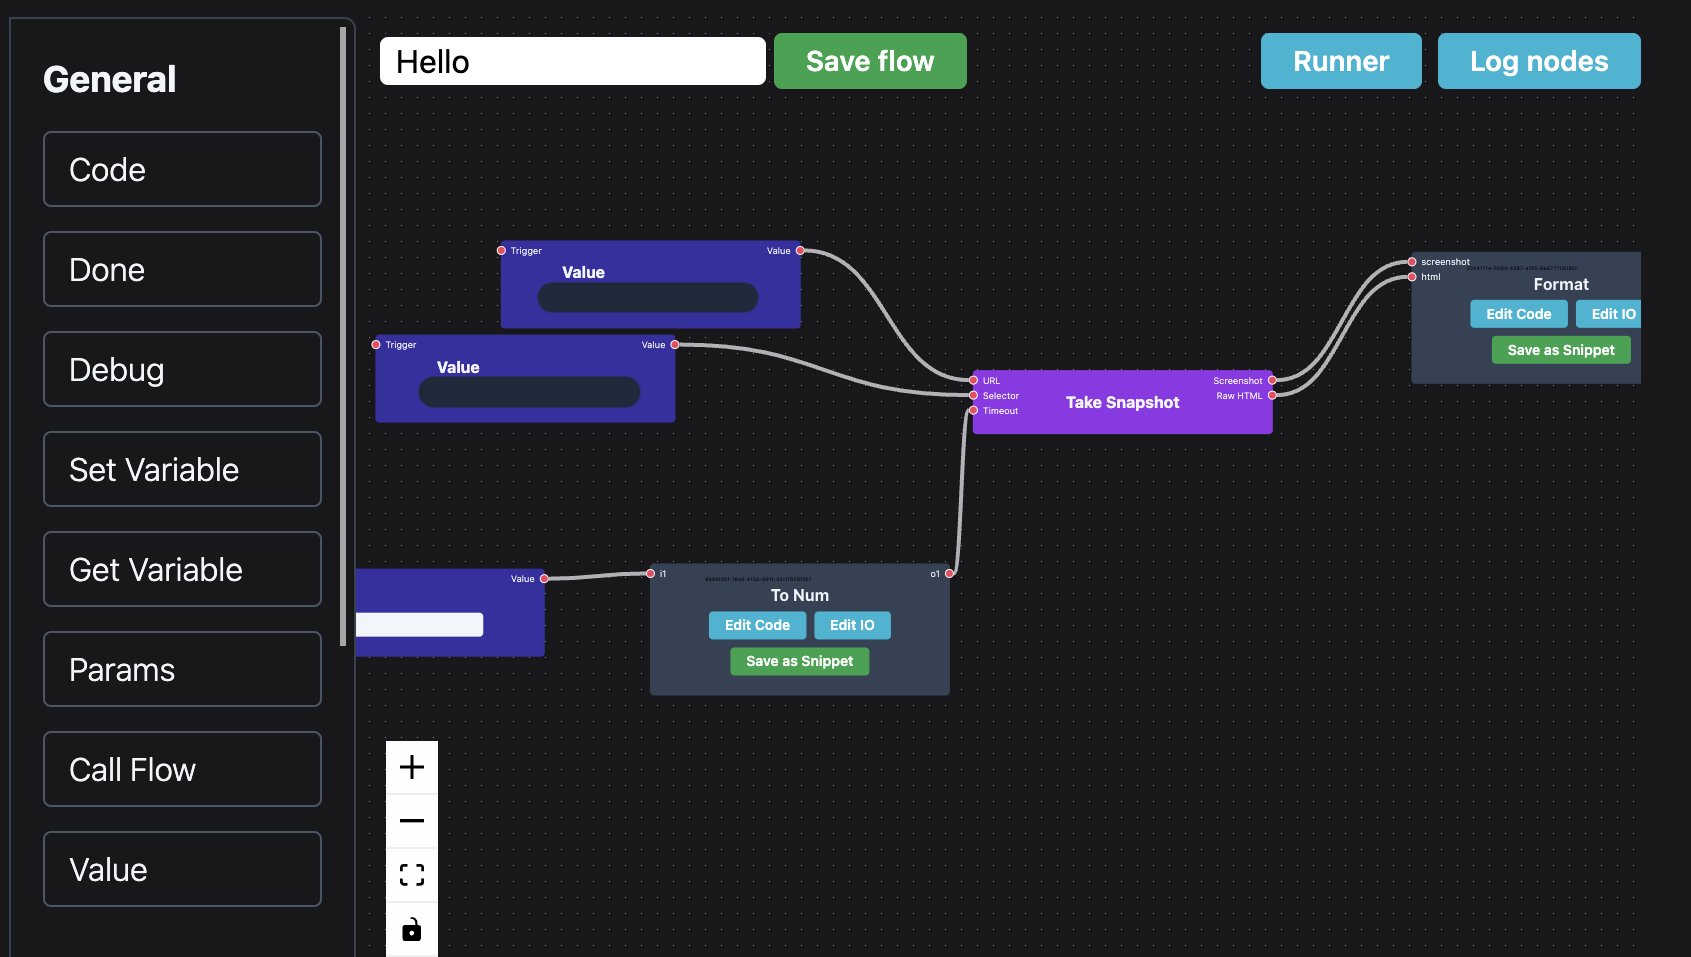Click the Log nodes button

point(1539,61)
